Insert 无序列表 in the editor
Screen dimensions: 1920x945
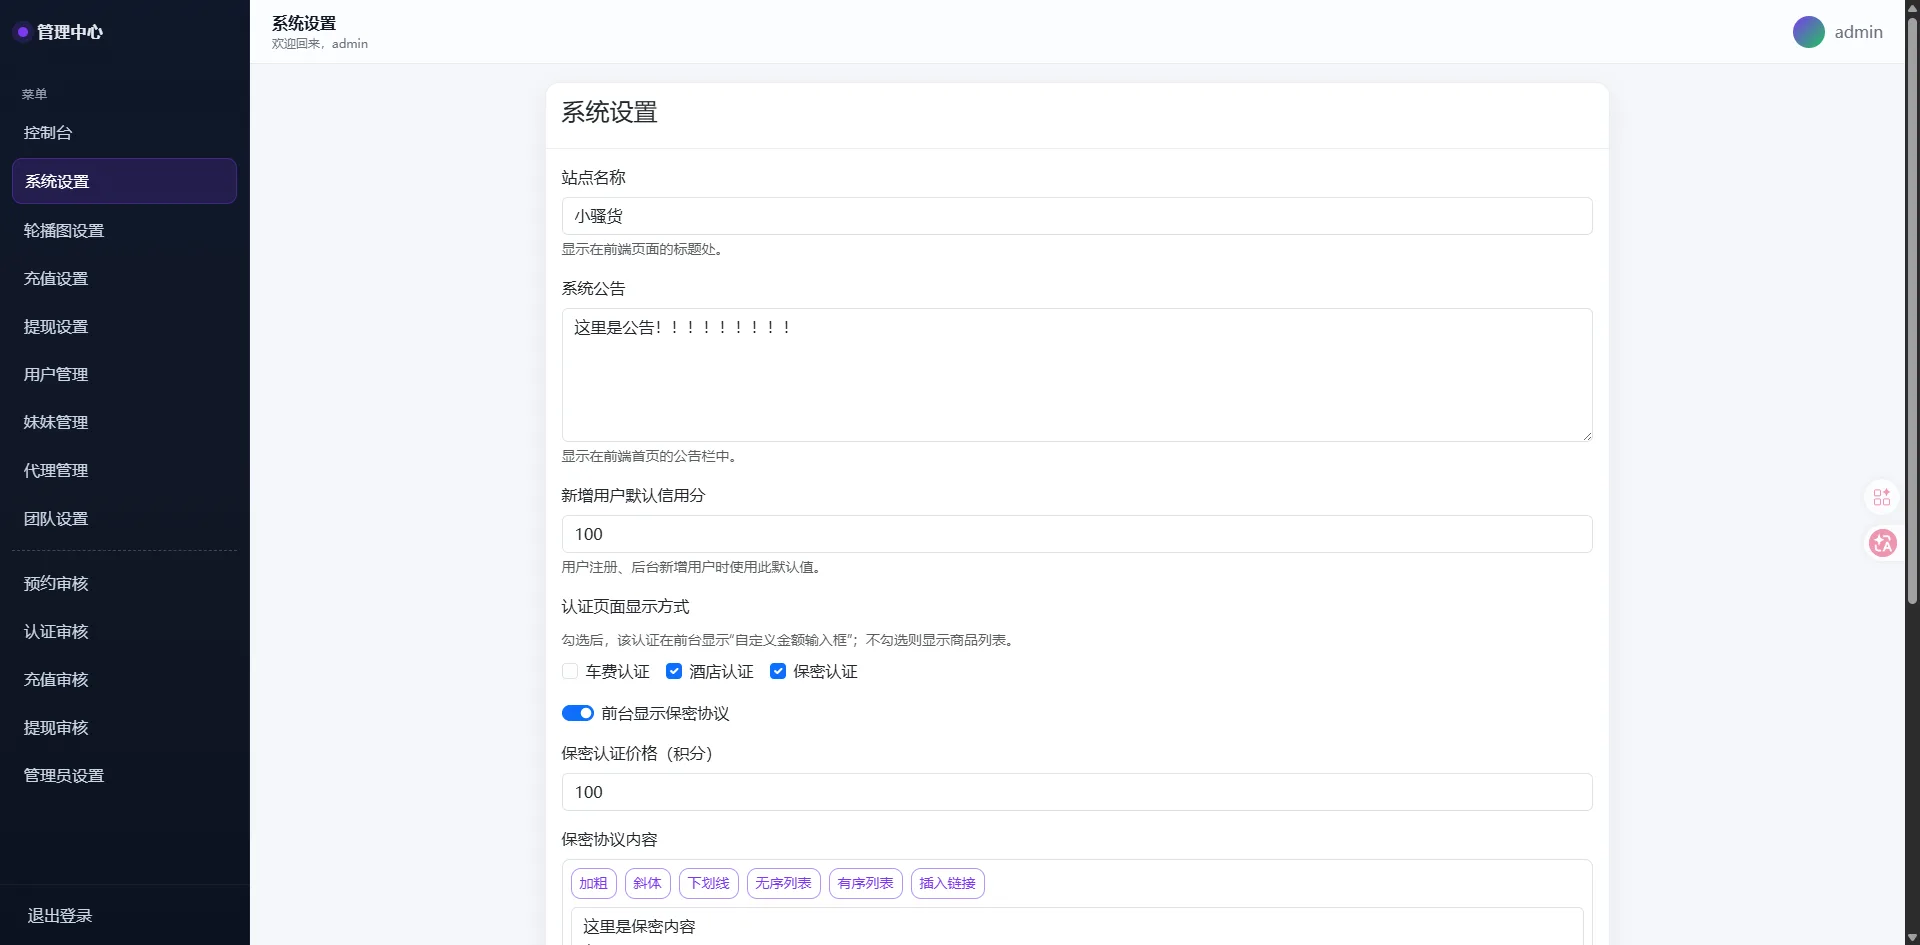click(x=783, y=883)
